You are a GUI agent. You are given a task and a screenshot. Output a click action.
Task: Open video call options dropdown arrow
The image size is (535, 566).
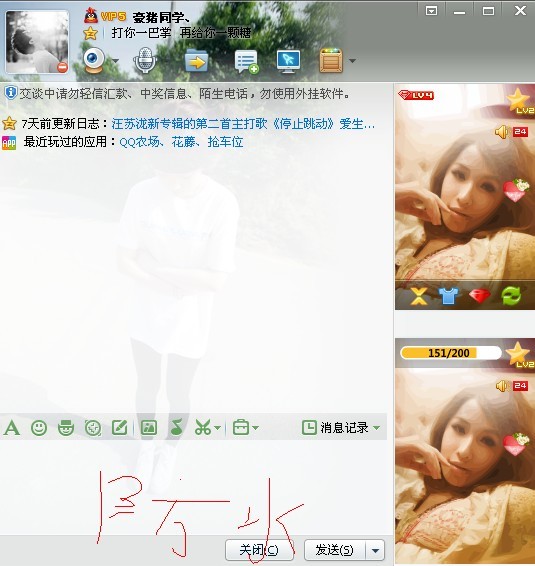click(x=115, y=61)
